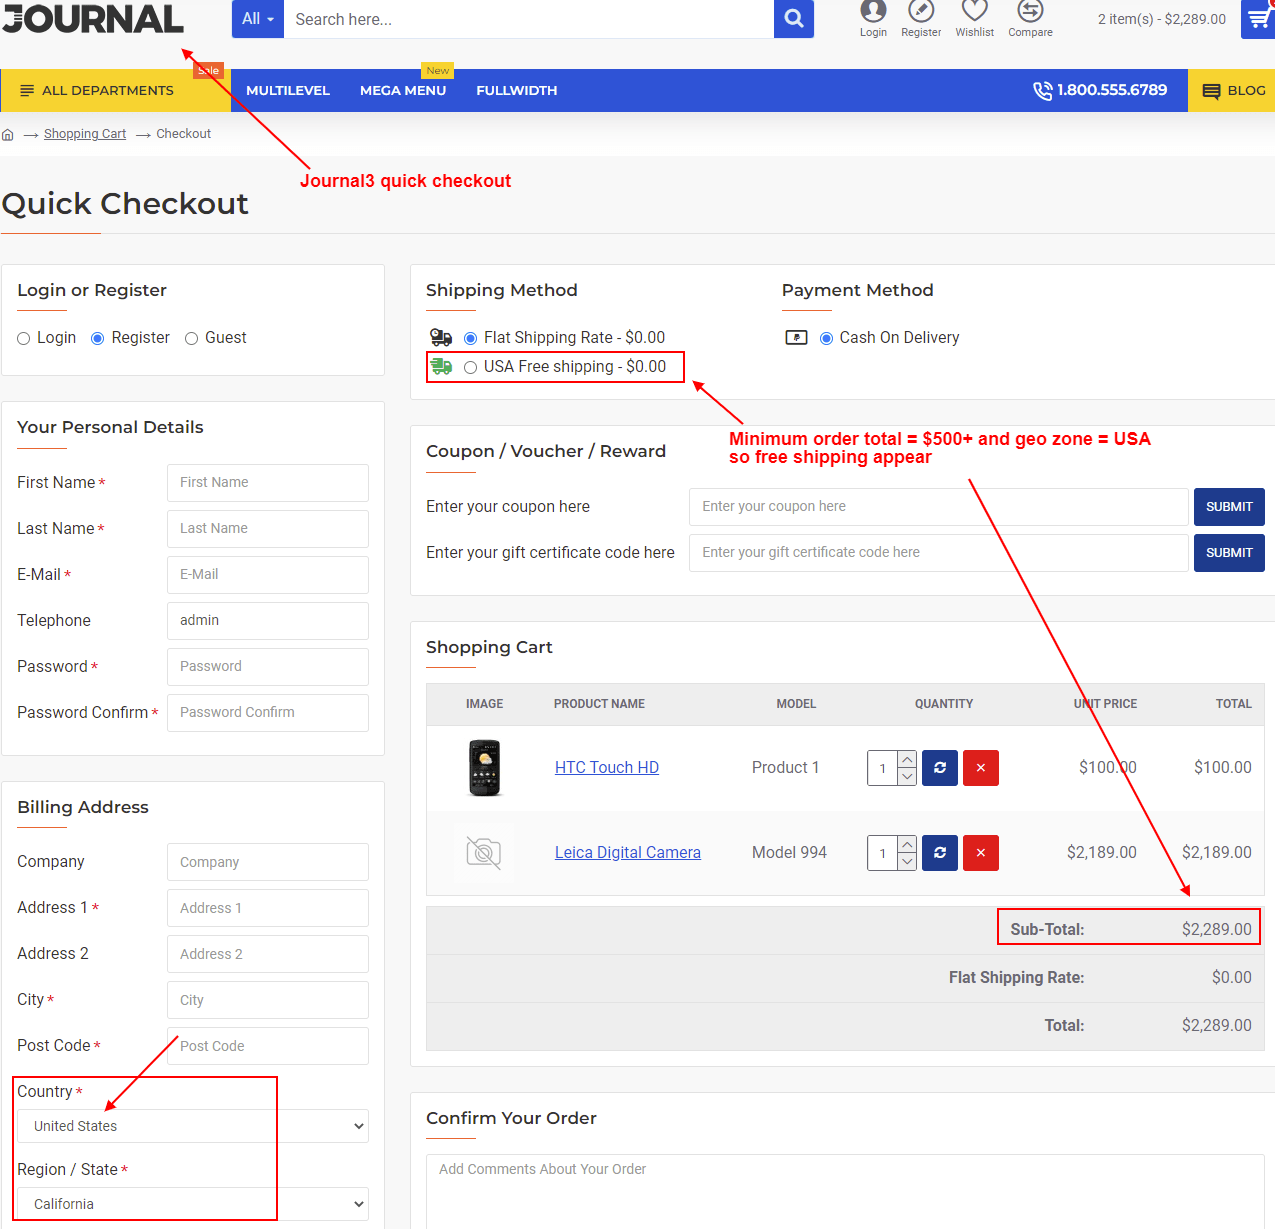This screenshot has width=1275, height=1229.
Task: Open the HTC Touch HD product link
Action: click(606, 767)
